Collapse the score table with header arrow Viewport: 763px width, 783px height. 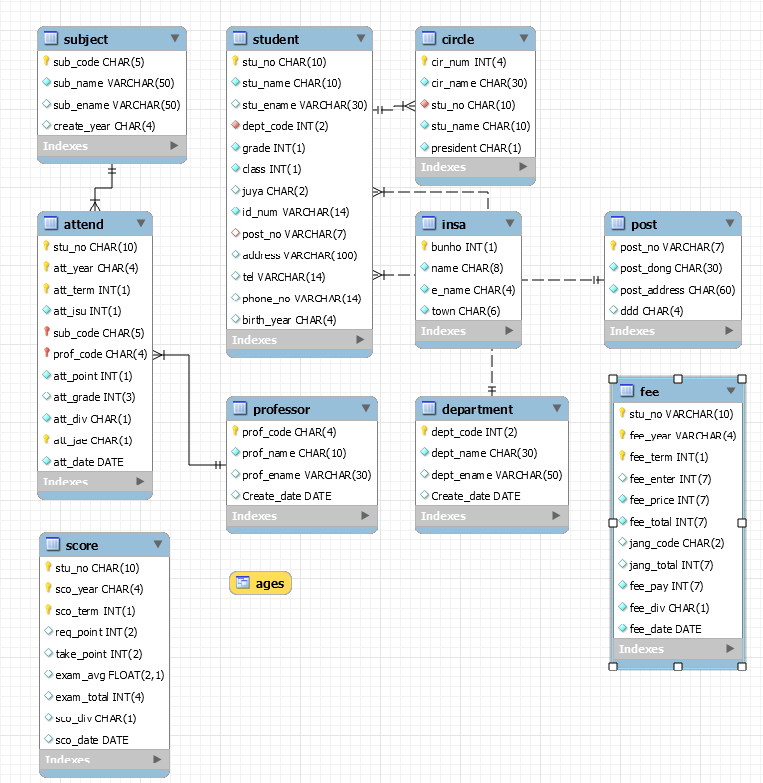point(158,544)
